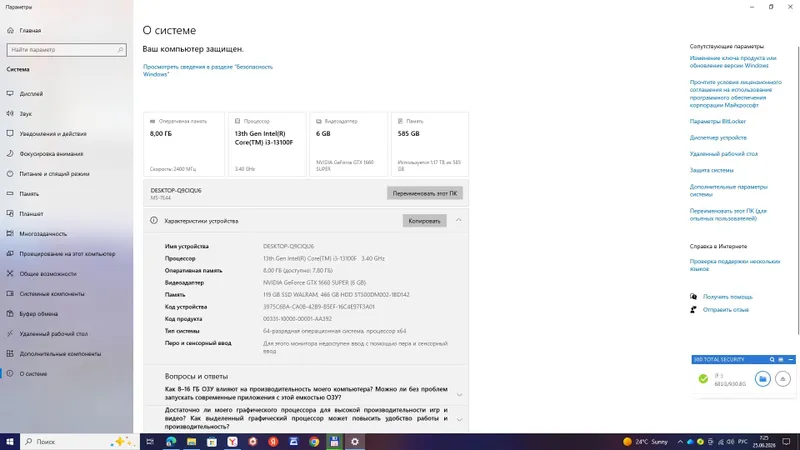This screenshot has height=450, width=800.
Task: Open the red Я Yandex icon on taskbar
Action: click(273, 442)
